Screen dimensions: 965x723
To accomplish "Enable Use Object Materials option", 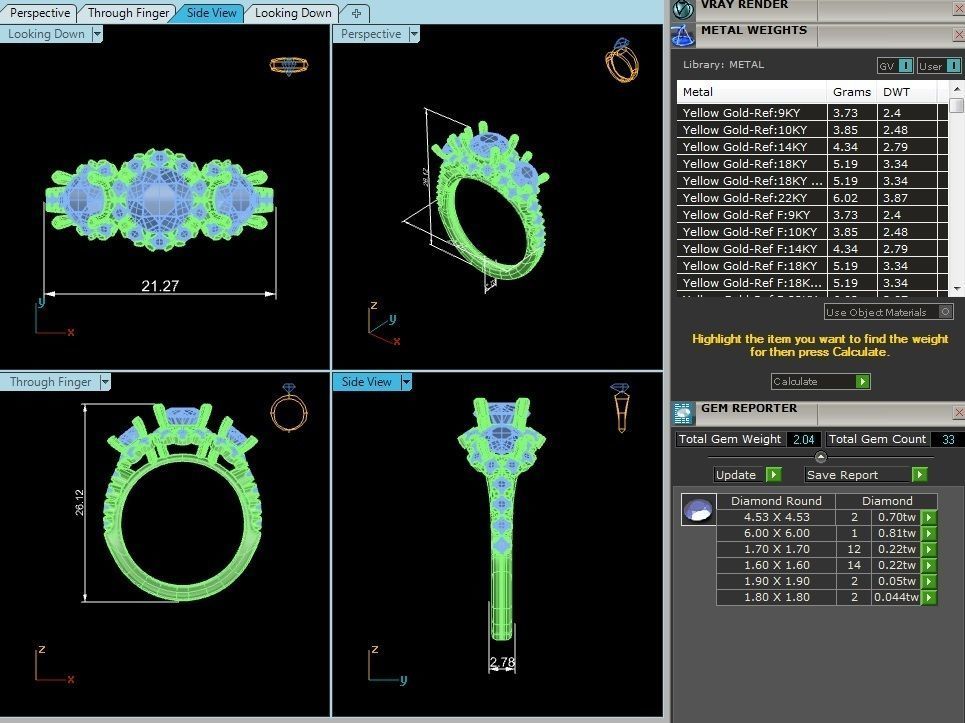I will (888, 312).
